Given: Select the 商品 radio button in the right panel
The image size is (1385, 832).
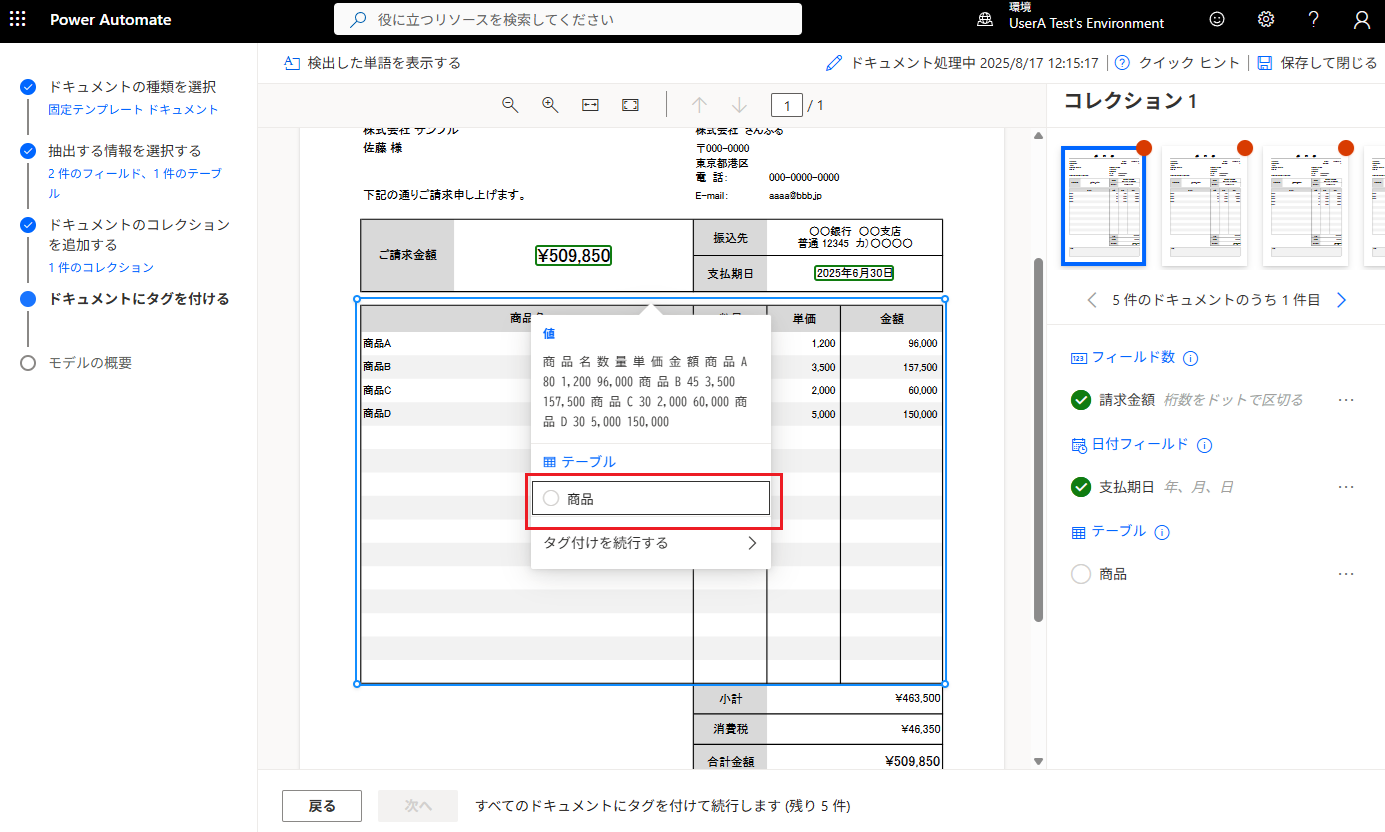Looking at the screenshot, I should [x=1080, y=573].
